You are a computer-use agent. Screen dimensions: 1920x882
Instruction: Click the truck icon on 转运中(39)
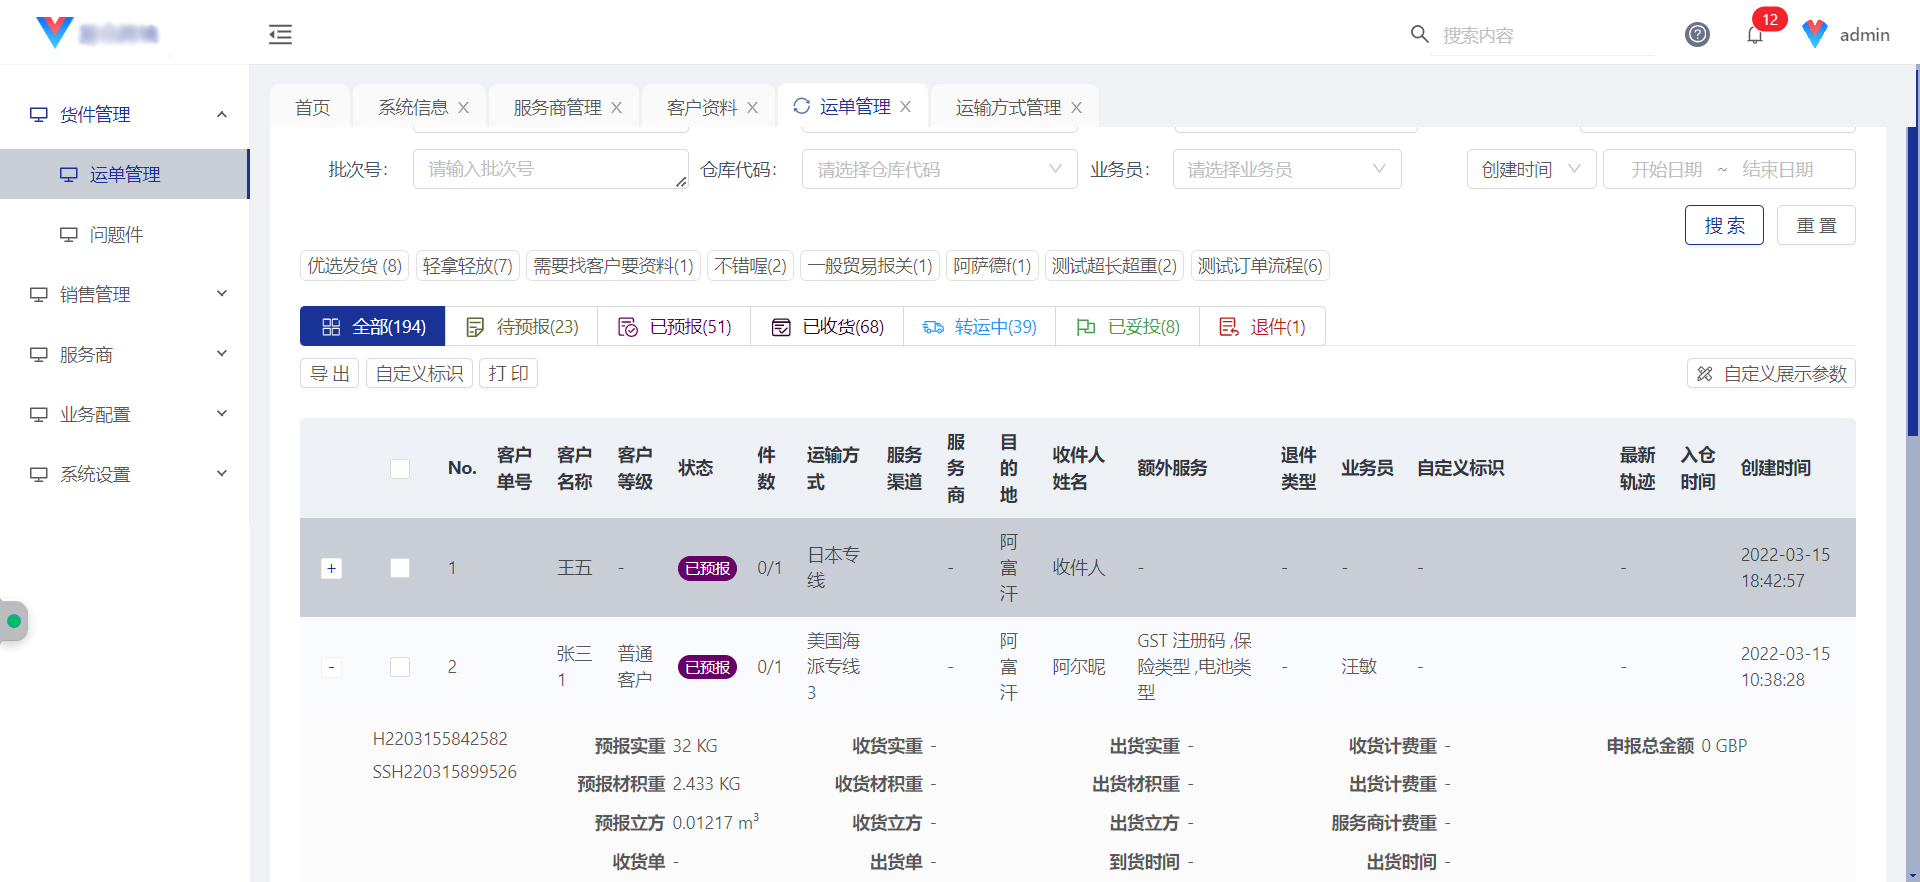coord(933,327)
